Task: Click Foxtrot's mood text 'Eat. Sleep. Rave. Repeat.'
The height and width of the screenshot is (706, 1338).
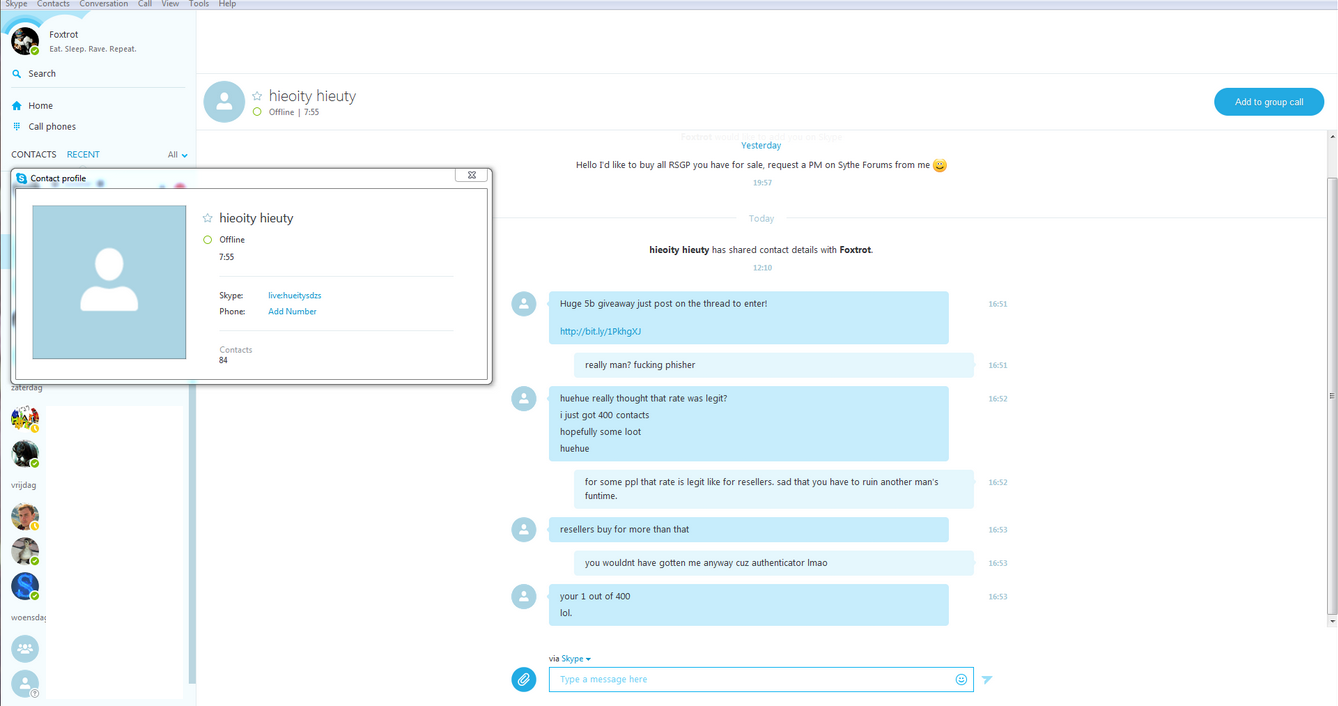Action: click(93, 49)
